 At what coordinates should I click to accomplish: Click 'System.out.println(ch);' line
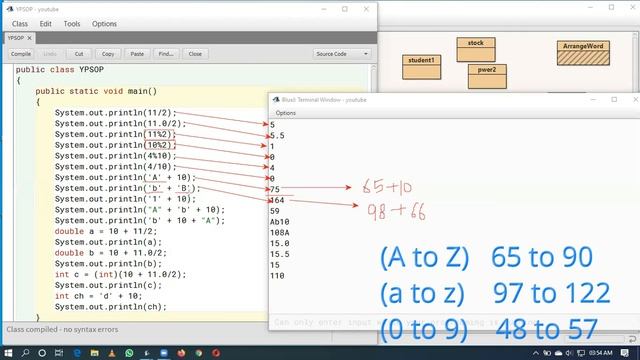(x=111, y=307)
